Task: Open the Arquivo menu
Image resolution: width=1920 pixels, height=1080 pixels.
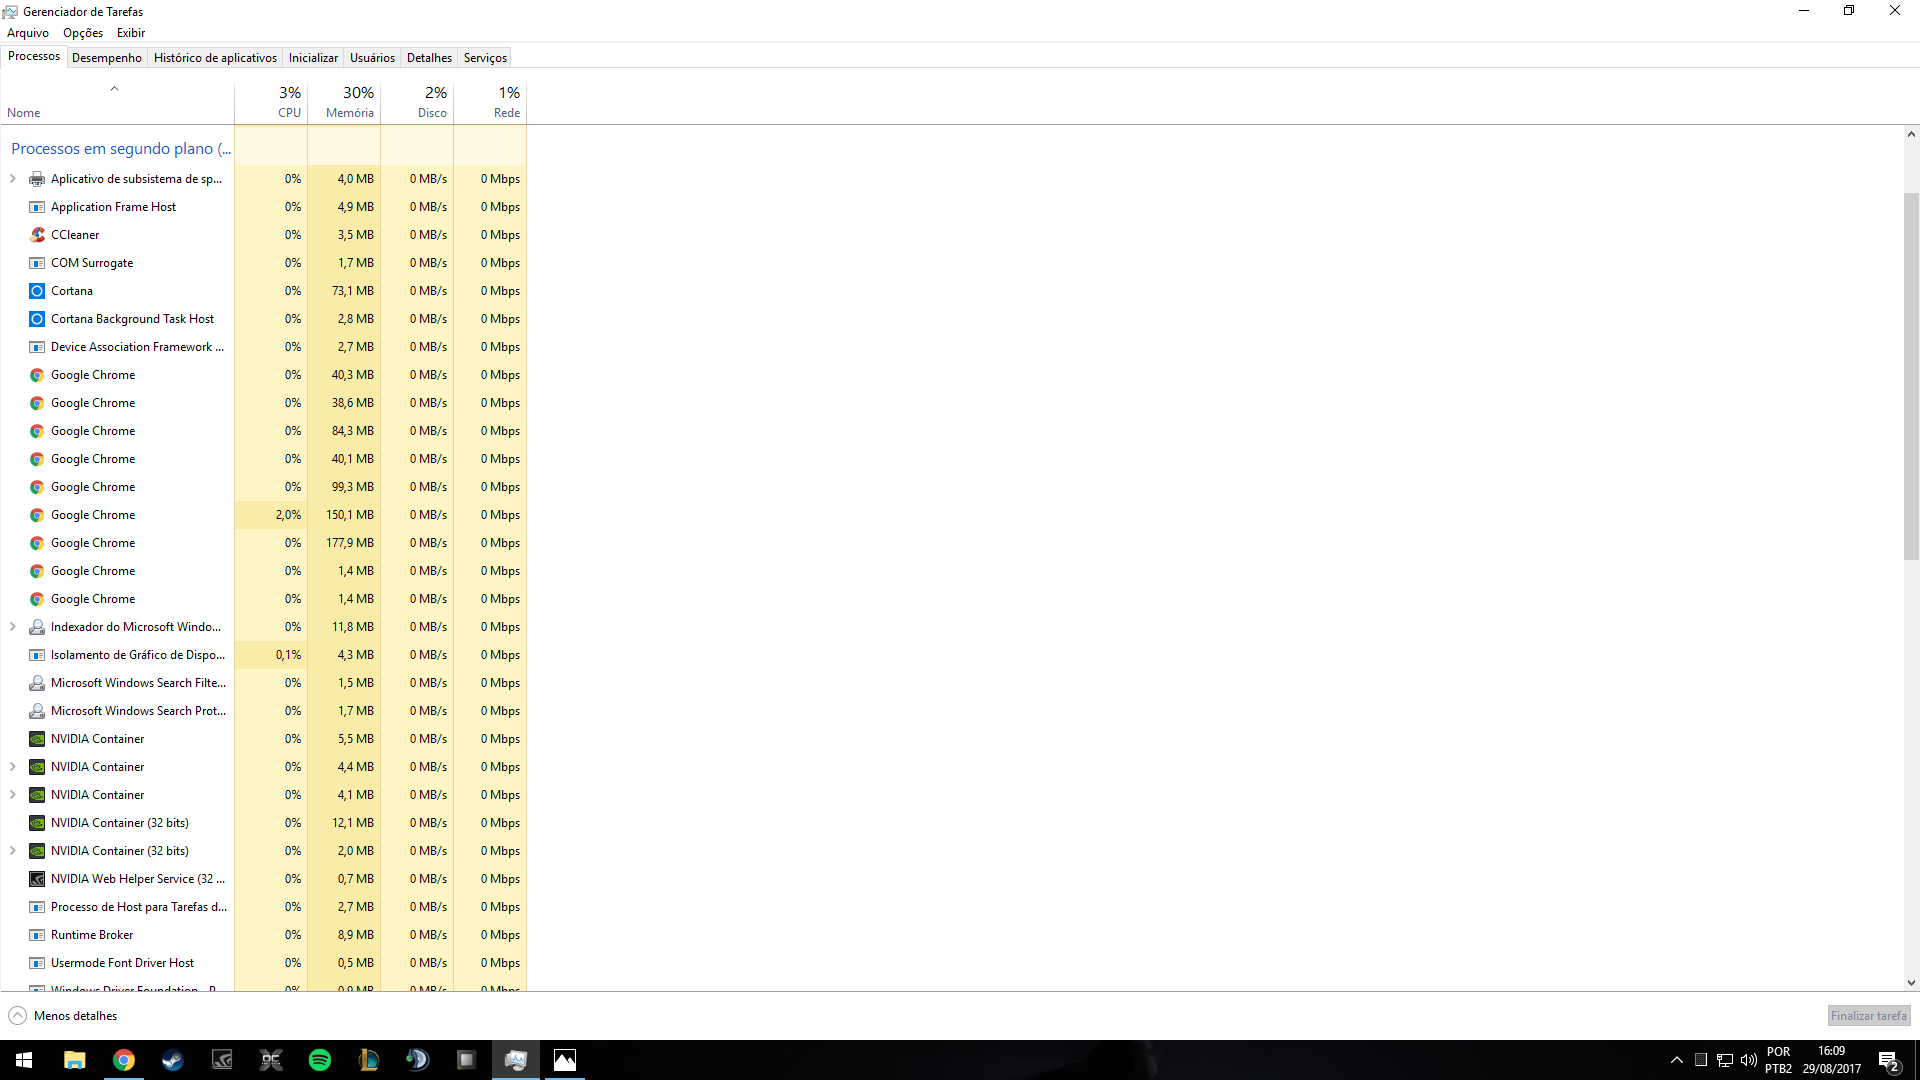Action: point(28,33)
